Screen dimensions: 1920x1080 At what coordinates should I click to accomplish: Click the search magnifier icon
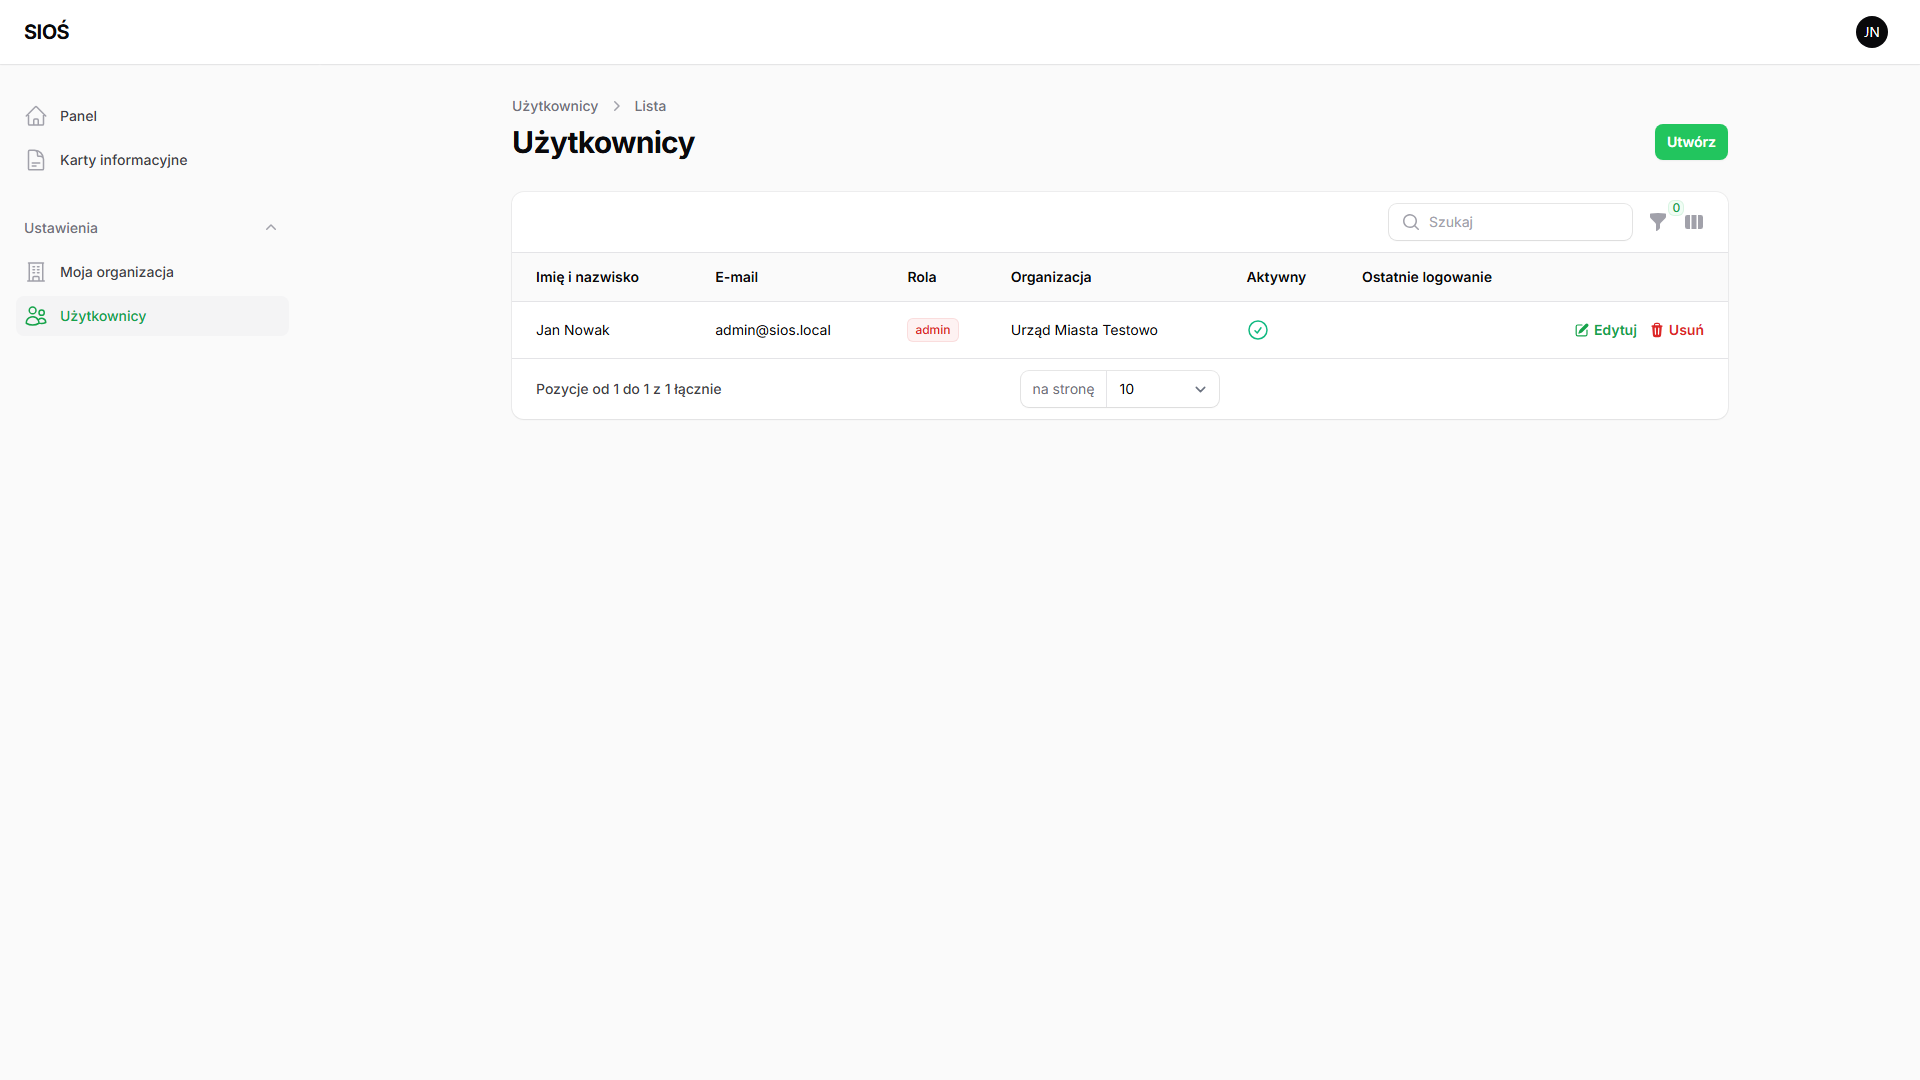point(1411,222)
